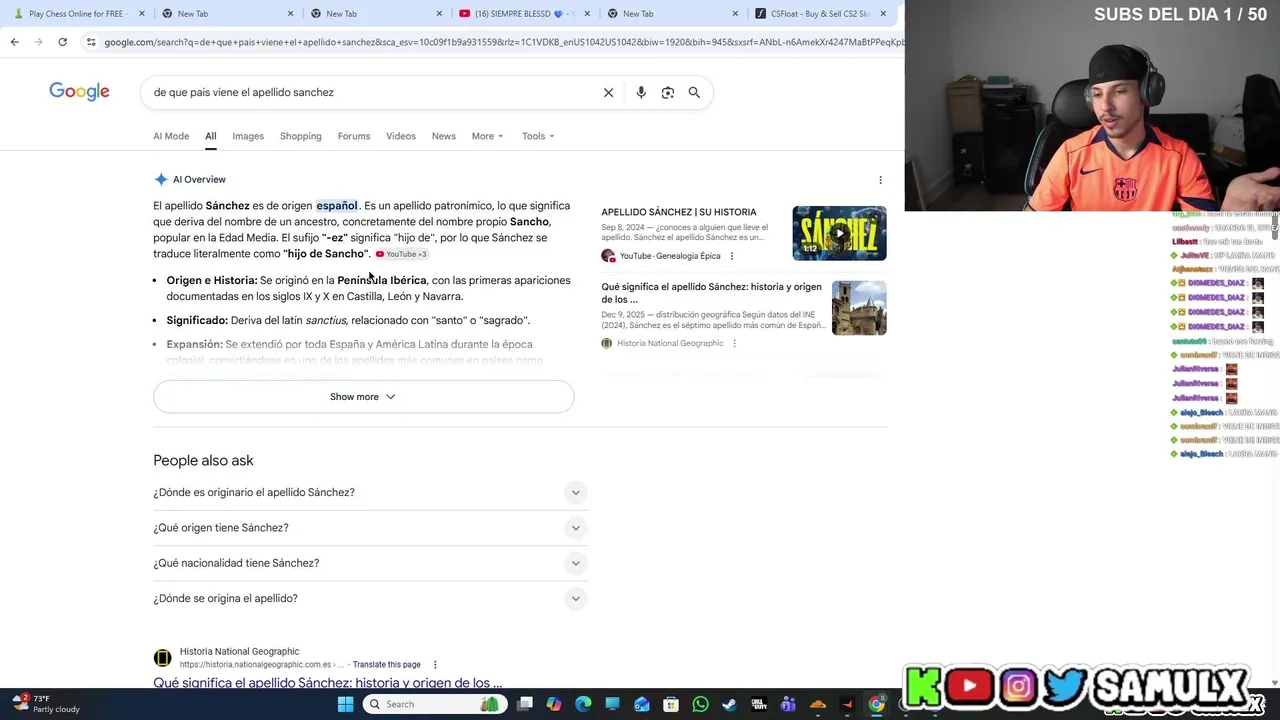Open 'APELLIDO SÁNCHEZ | SU HISTORIA' video link
1280x720 pixels.
tap(679, 212)
